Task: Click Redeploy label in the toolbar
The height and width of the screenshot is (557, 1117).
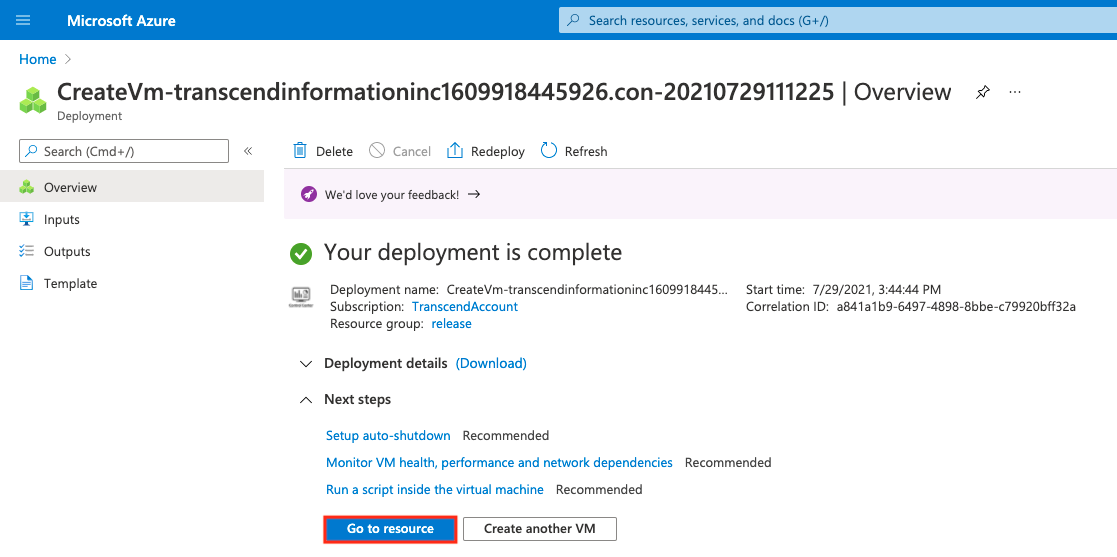Action: (x=498, y=152)
